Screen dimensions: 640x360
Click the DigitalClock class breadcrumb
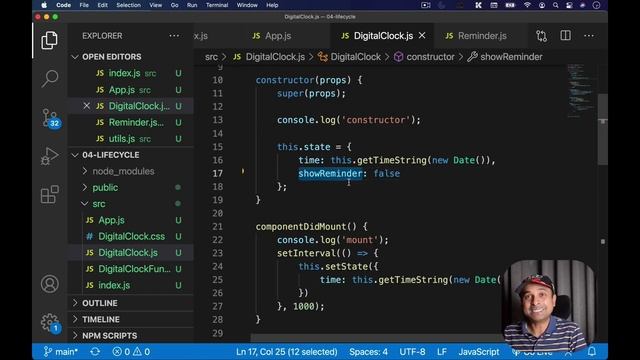click(350, 57)
